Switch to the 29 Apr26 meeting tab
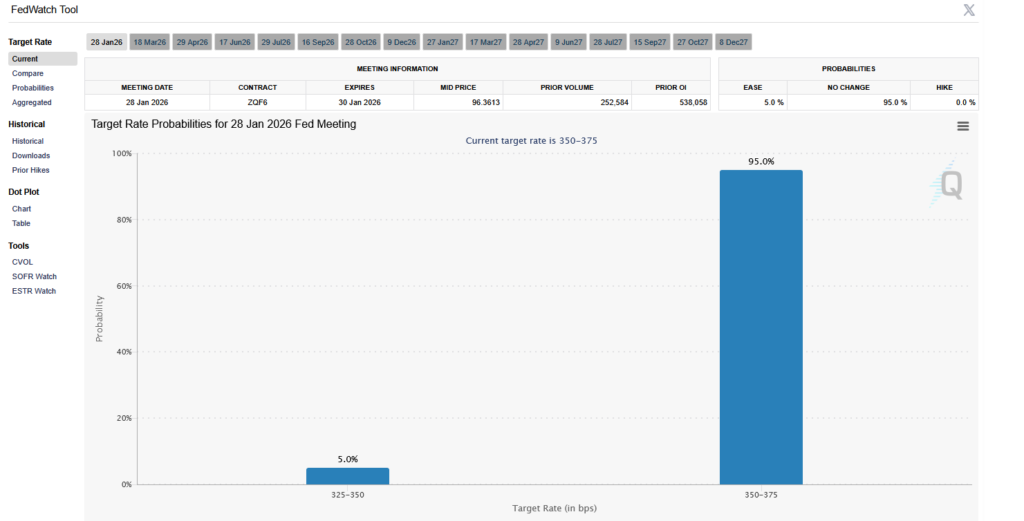 point(191,42)
